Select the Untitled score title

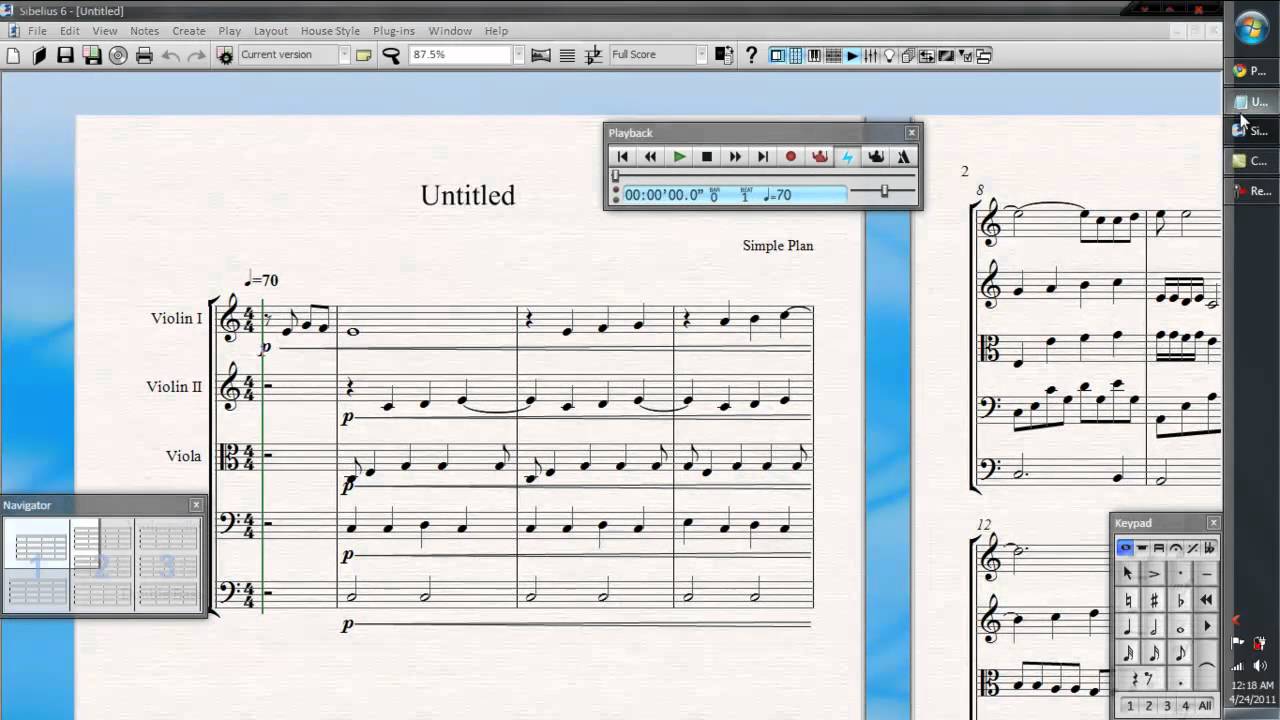click(468, 195)
